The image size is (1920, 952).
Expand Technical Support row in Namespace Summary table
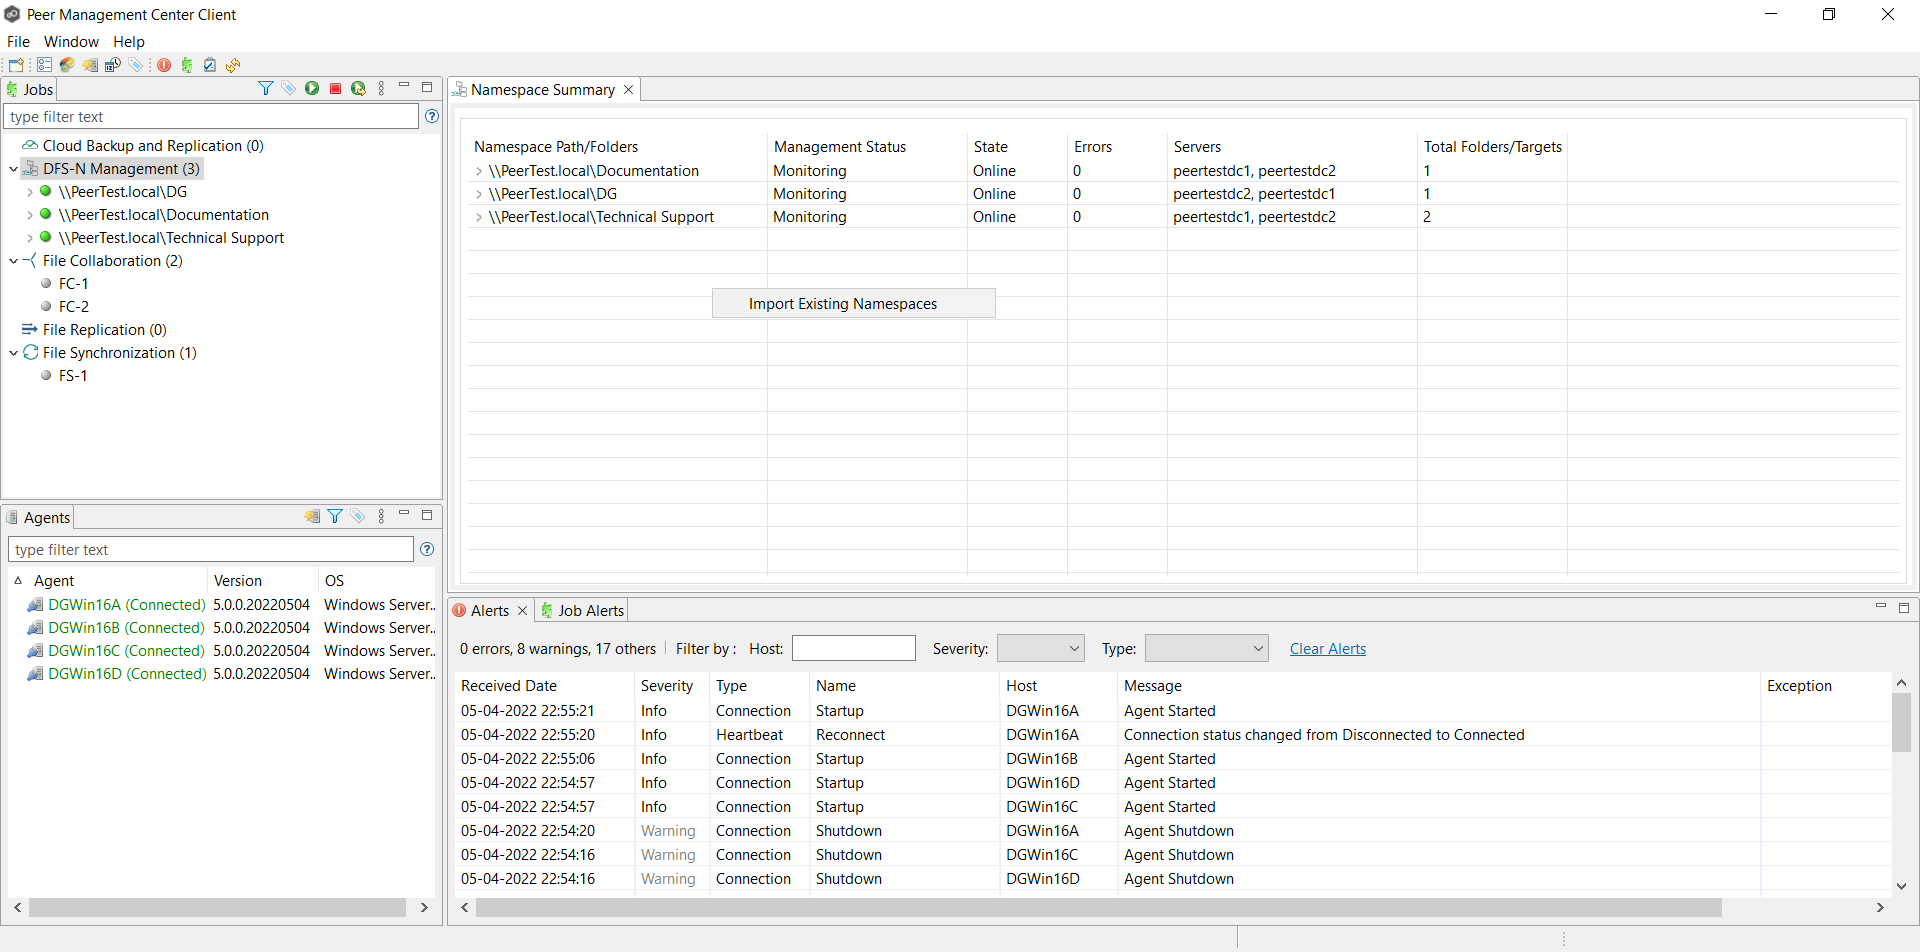pos(479,217)
